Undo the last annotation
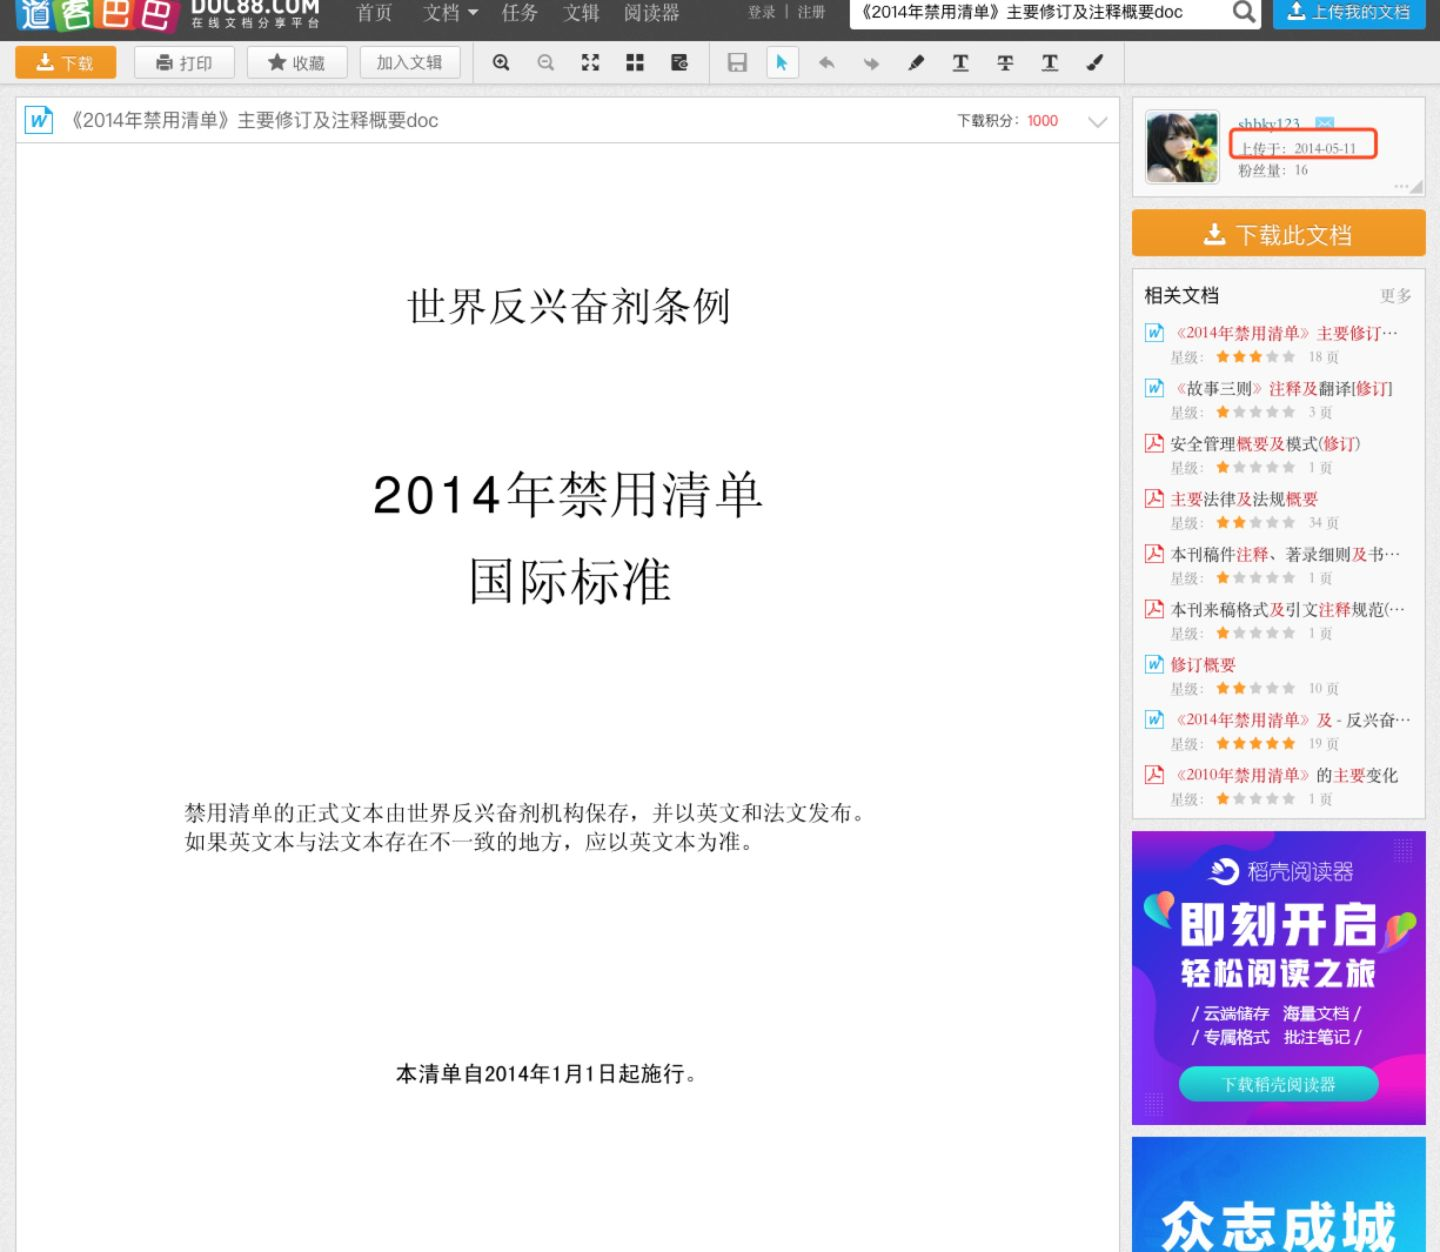Screen dimensions: 1440x1252 pos(826,63)
